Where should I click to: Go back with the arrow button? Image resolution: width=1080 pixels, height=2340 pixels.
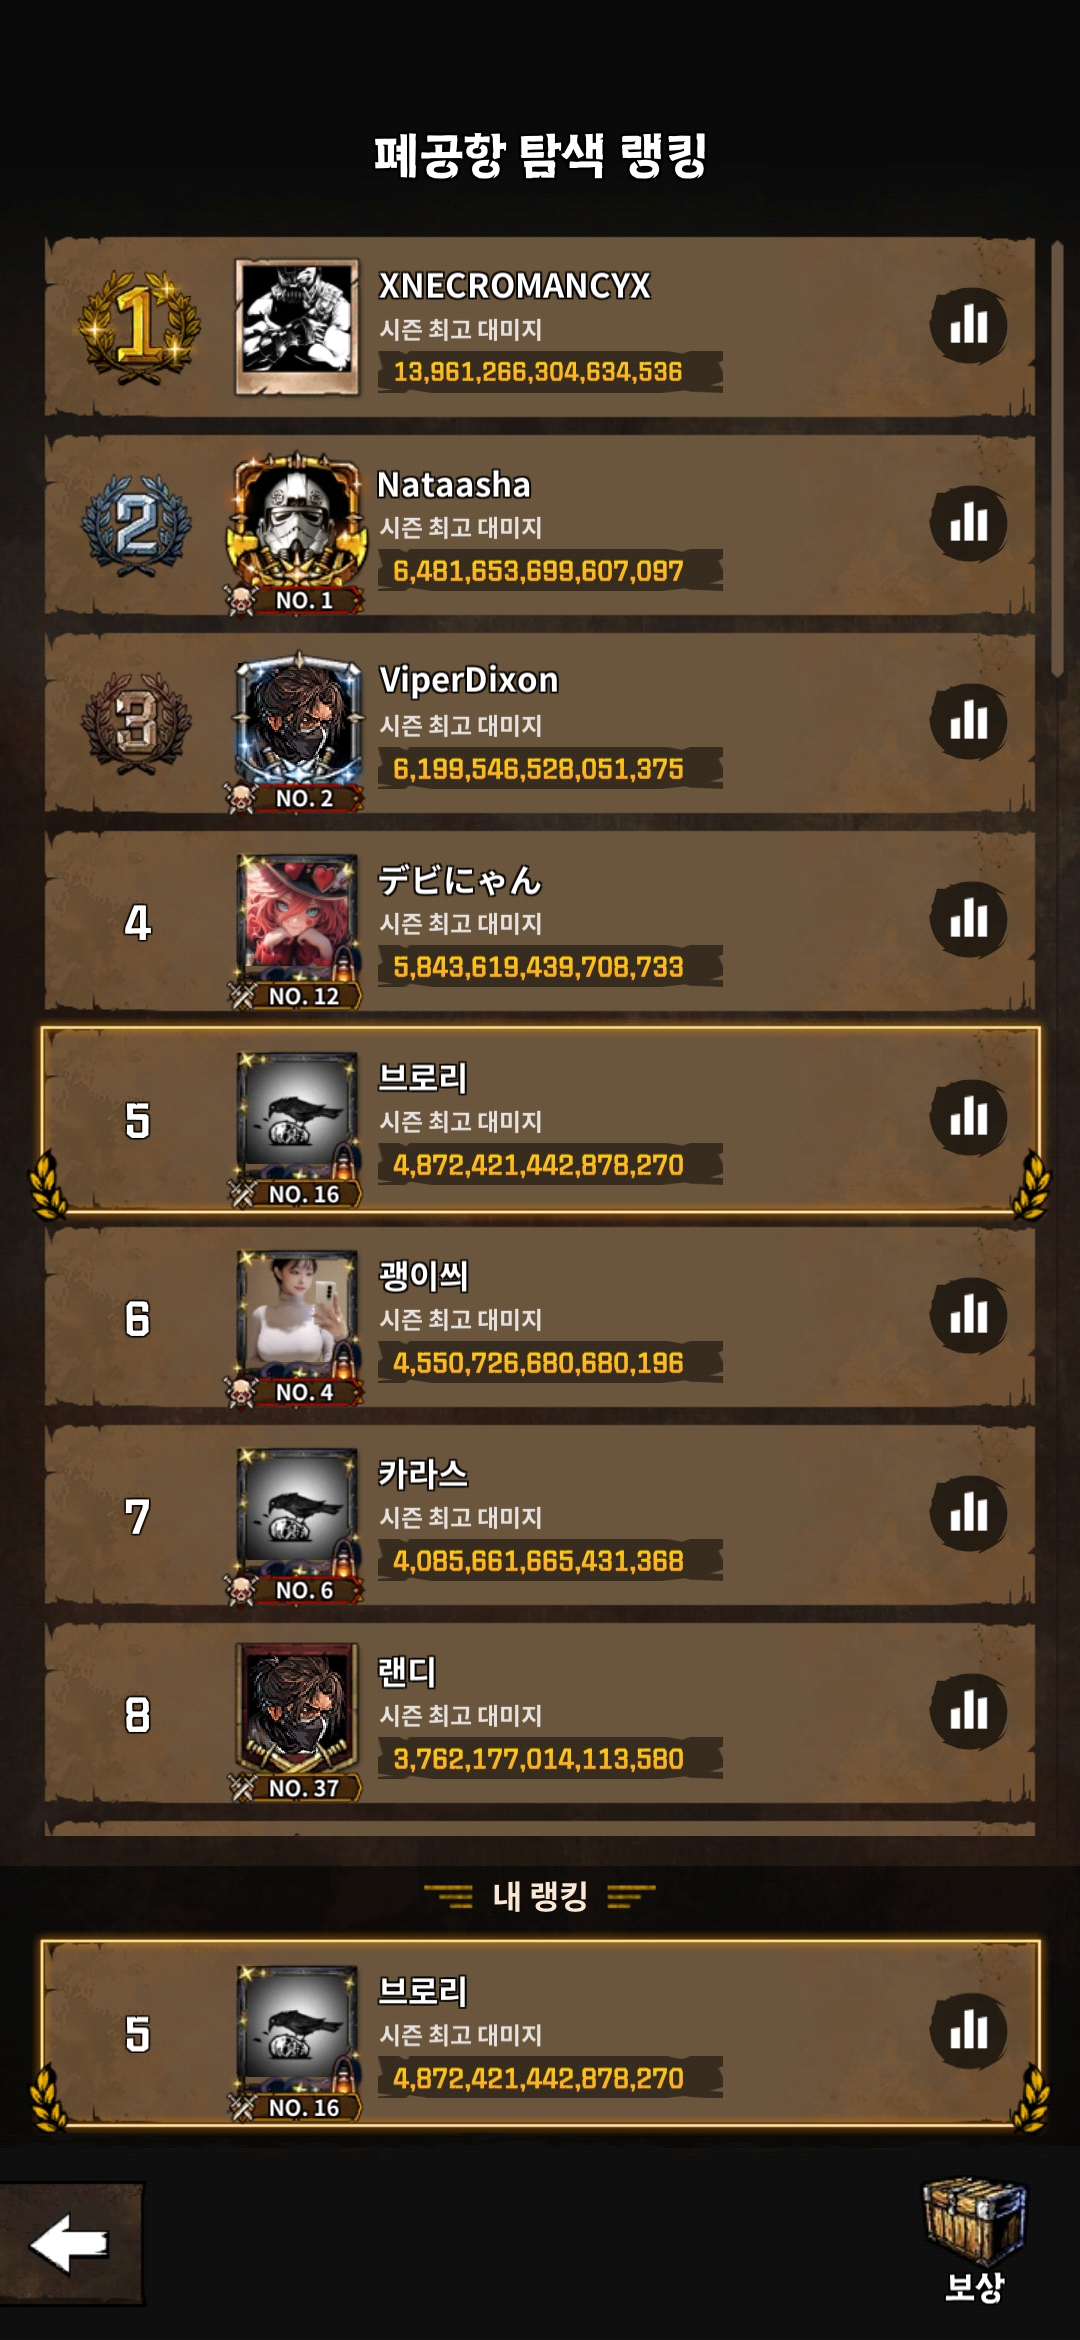coord(70,2244)
